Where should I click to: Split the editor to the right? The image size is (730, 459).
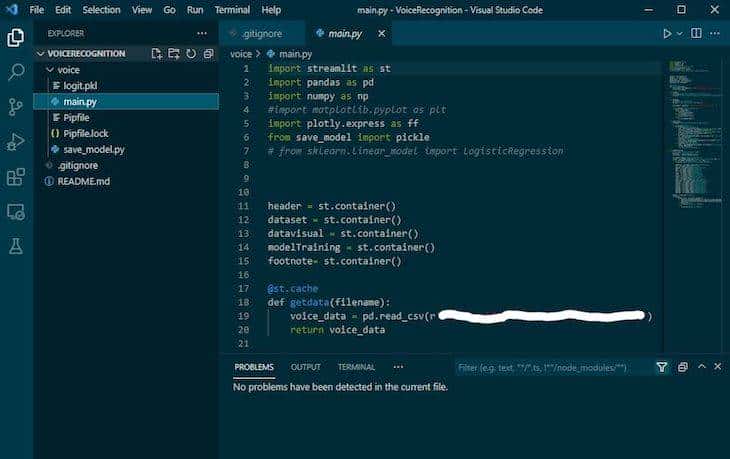(x=696, y=33)
